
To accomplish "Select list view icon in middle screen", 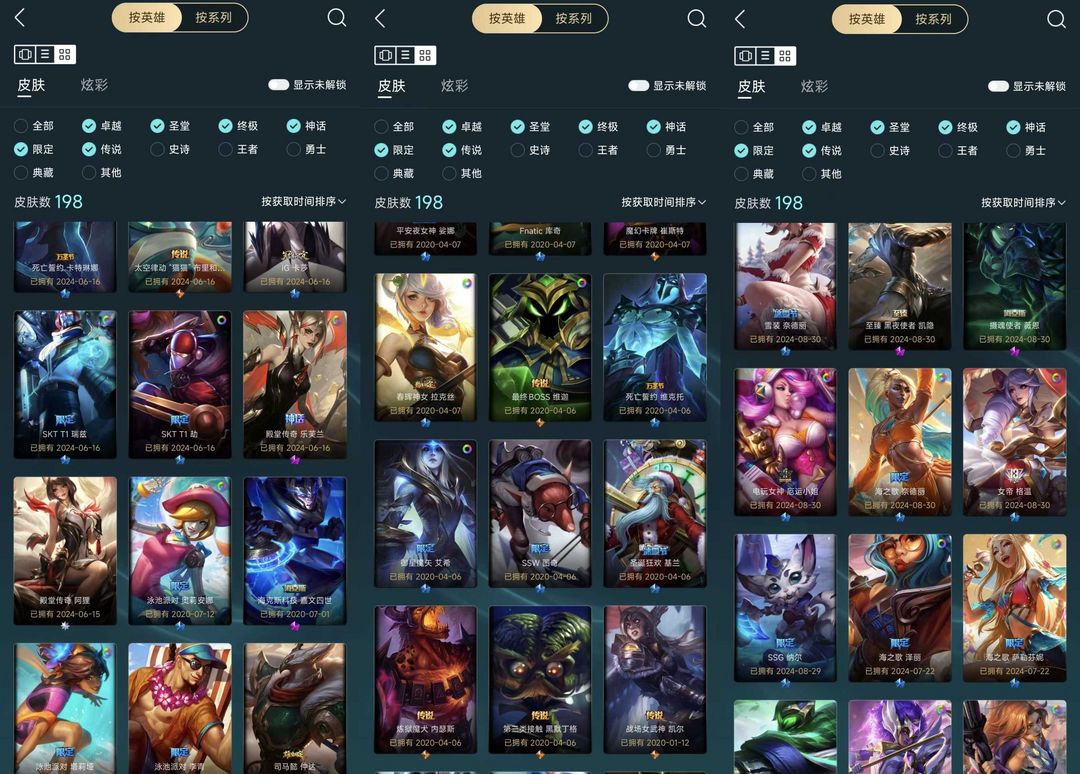I will click(x=405, y=55).
